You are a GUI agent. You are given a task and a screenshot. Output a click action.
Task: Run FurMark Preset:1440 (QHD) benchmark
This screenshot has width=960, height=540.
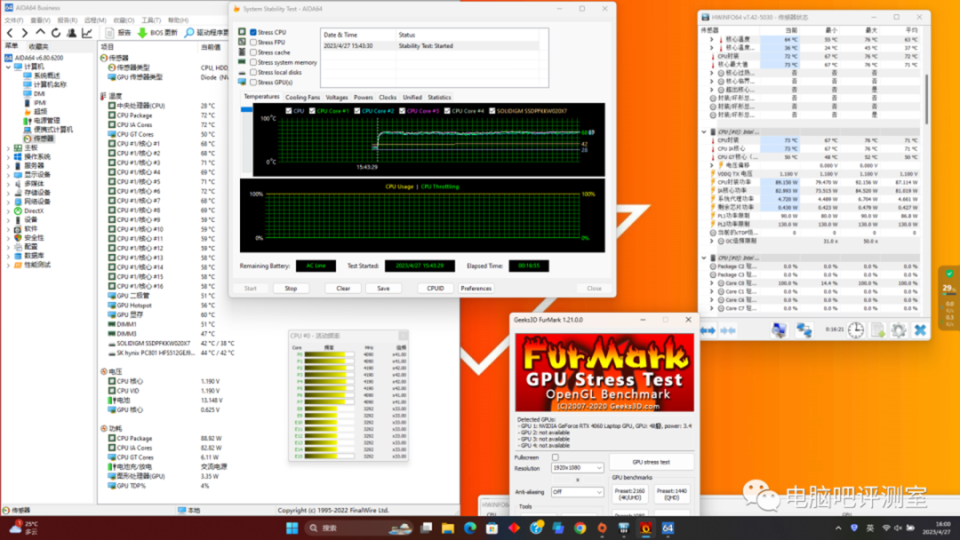(x=672, y=494)
